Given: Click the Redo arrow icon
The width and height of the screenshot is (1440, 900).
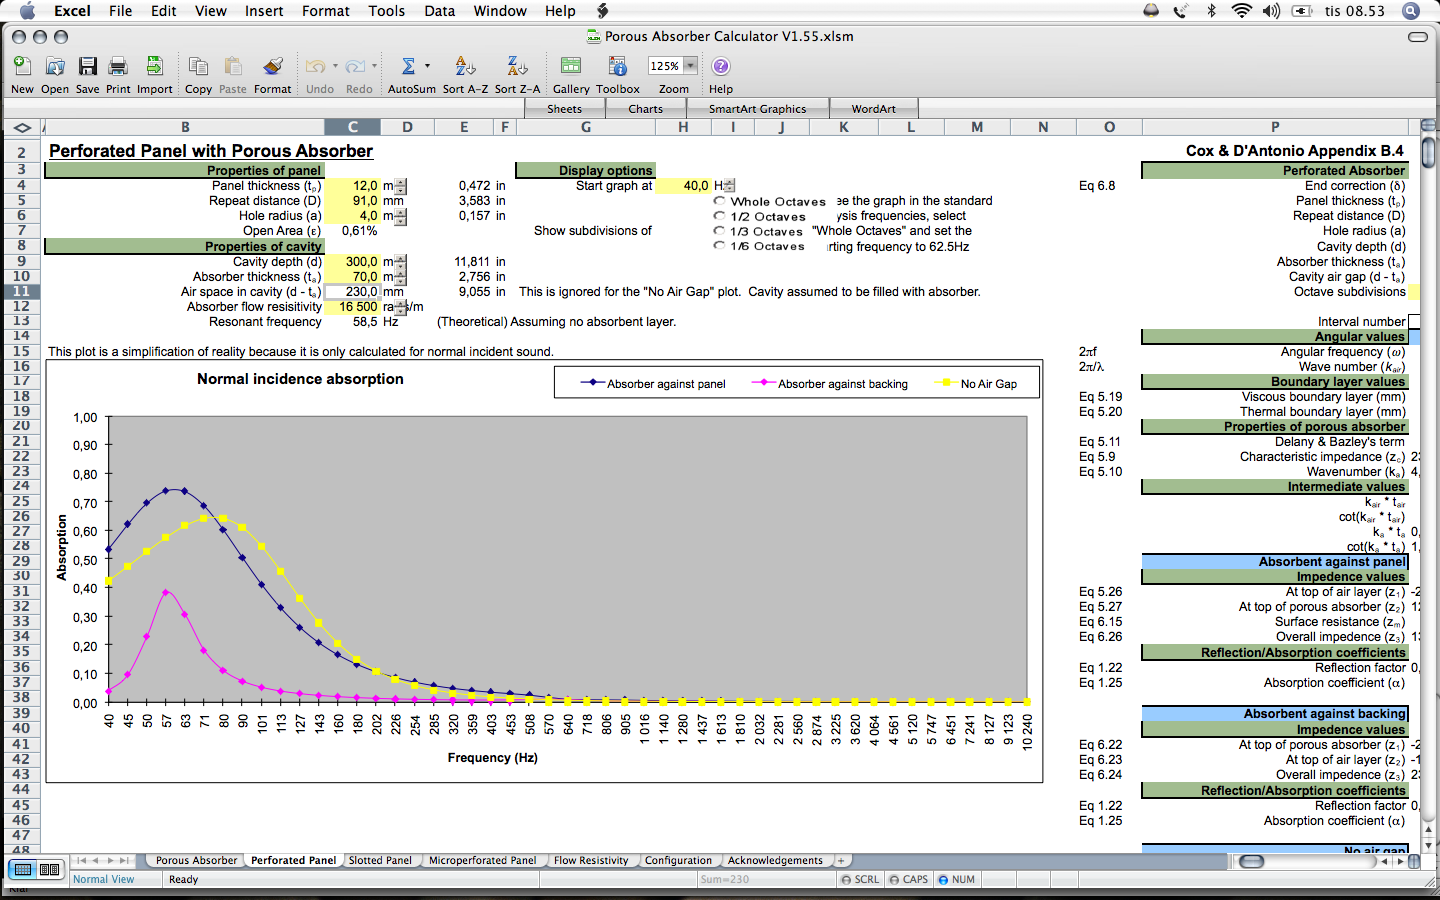Looking at the screenshot, I should click(355, 67).
